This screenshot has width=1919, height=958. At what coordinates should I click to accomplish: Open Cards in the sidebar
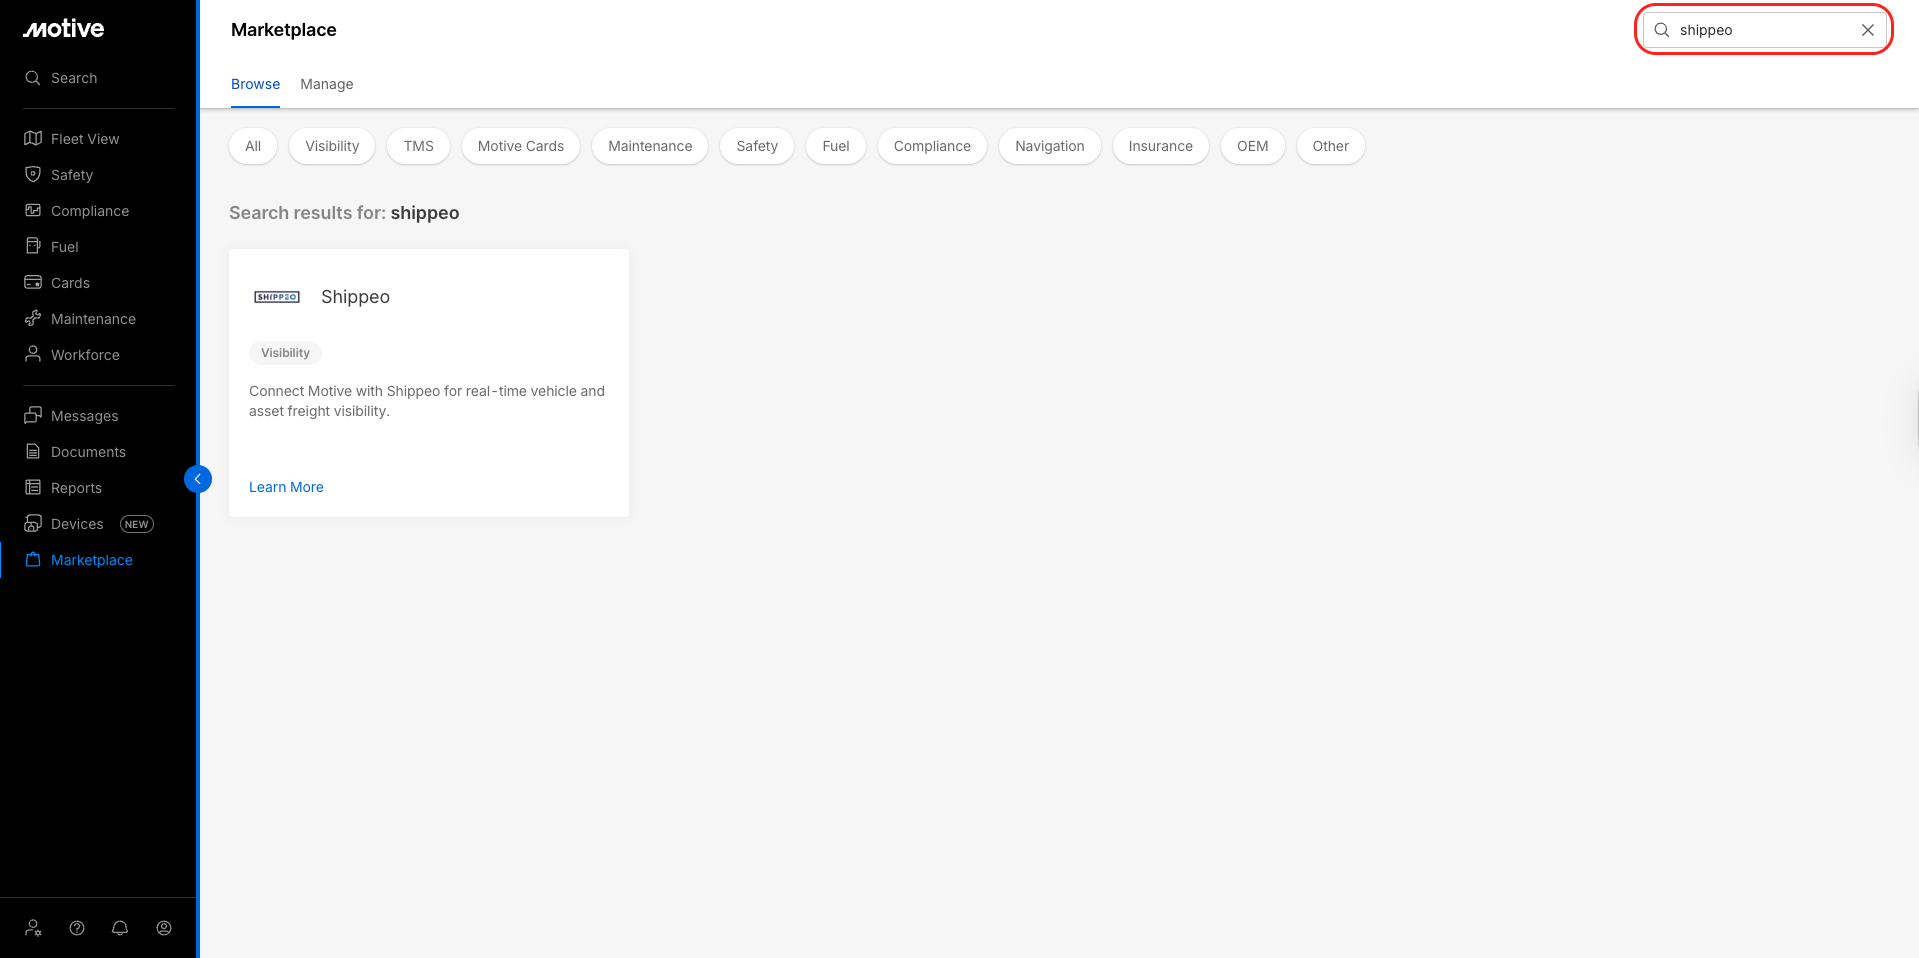(57, 283)
